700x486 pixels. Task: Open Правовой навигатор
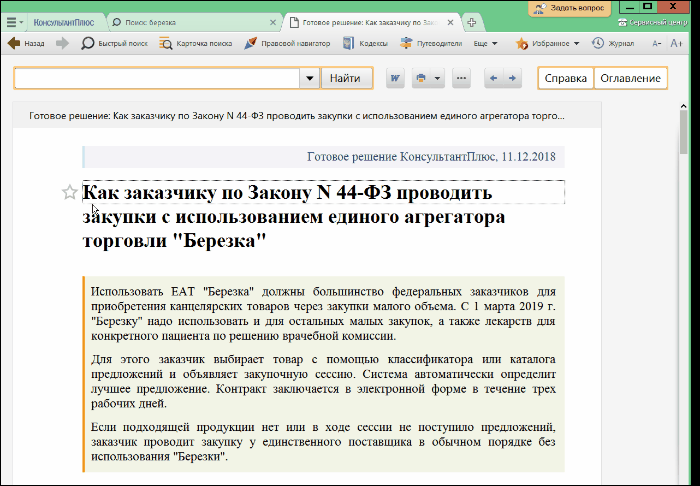point(287,43)
